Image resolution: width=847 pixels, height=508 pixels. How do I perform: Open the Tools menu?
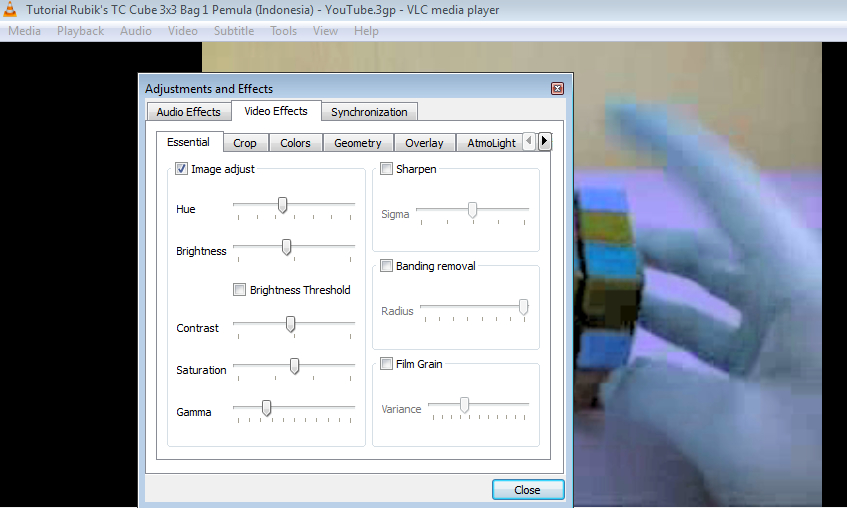pos(284,31)
